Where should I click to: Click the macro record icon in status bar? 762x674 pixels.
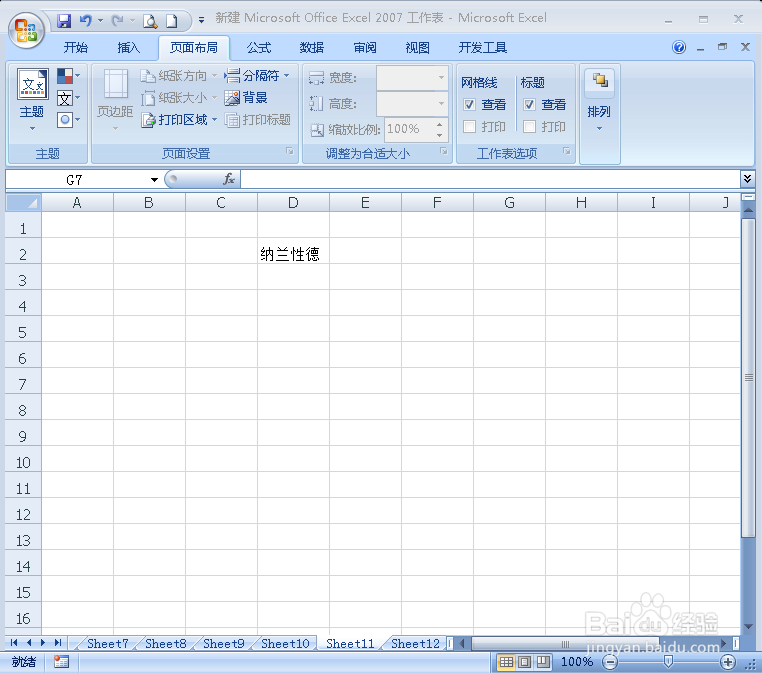point(62,662)
